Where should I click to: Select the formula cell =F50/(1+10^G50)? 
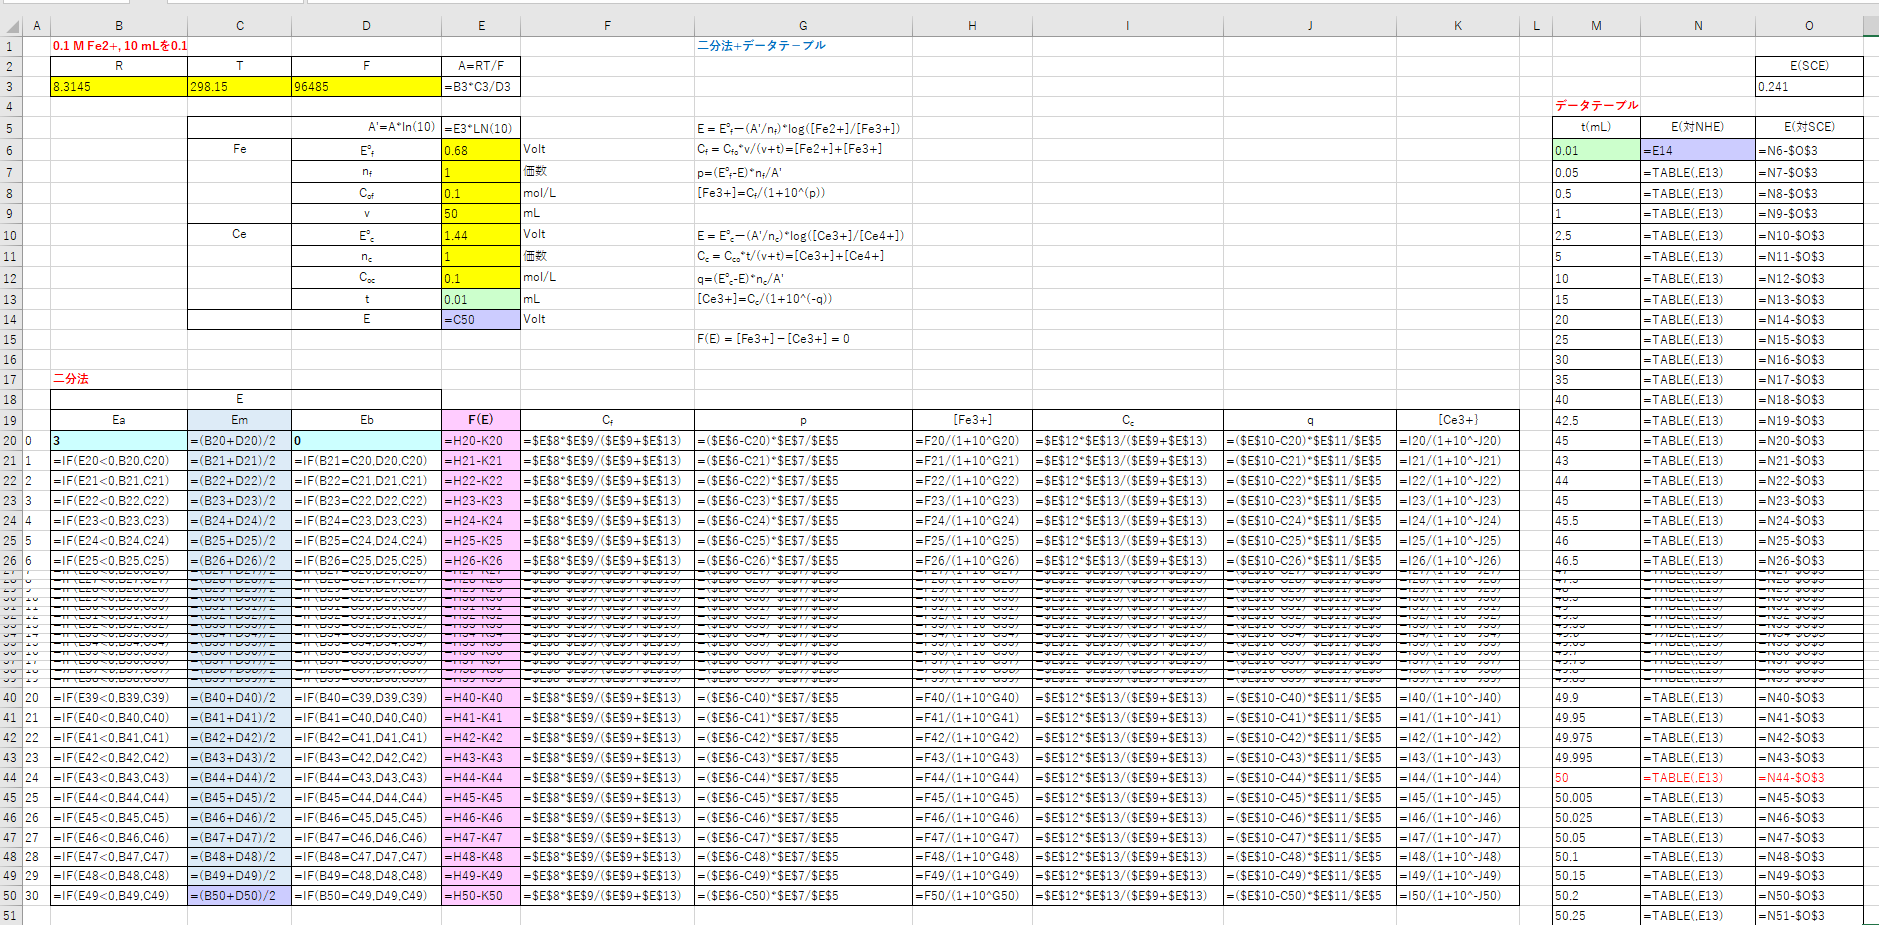click(972, 896)
